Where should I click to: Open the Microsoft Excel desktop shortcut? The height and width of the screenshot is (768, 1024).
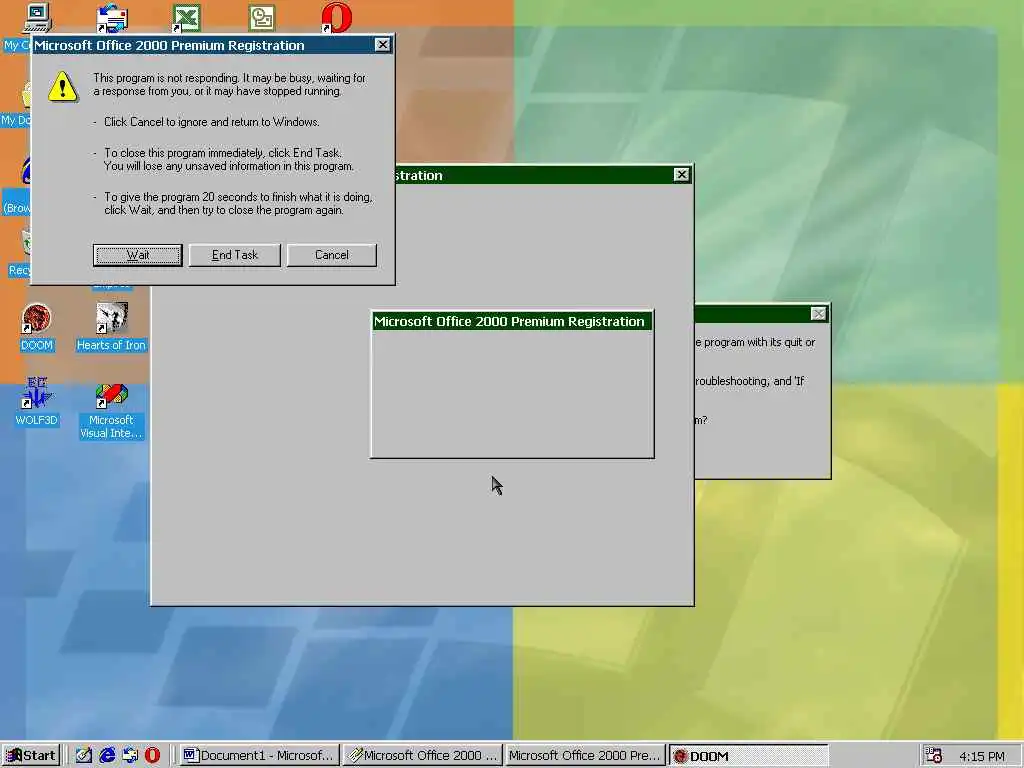click(186, 18)
